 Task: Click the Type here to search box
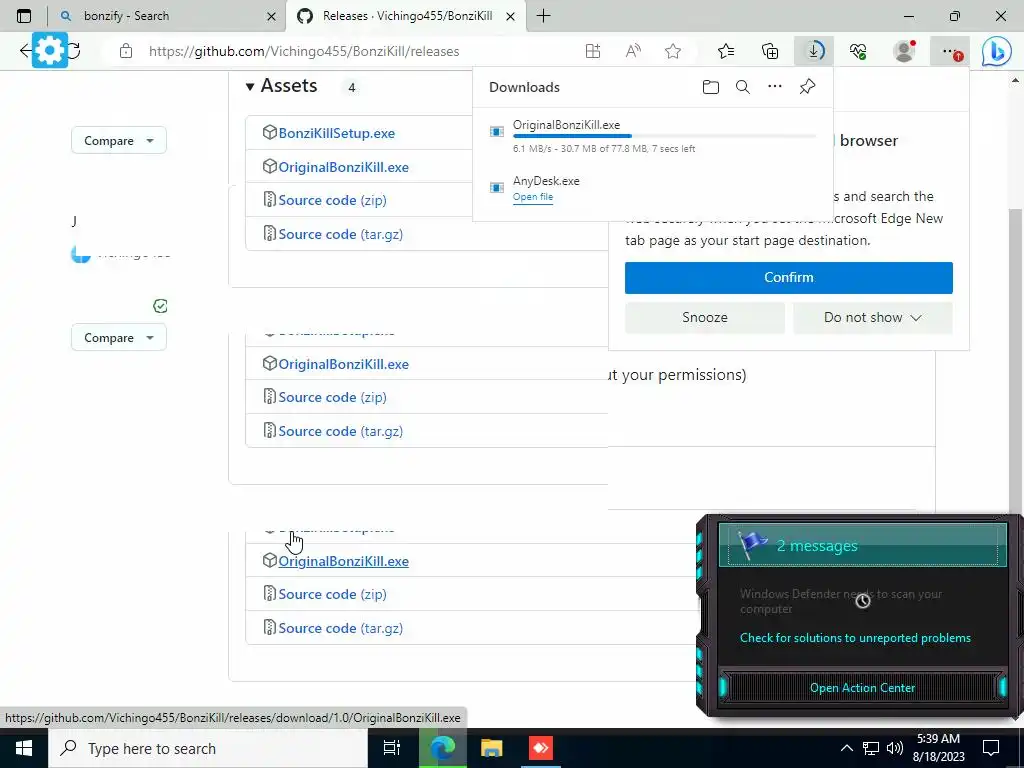pyautogui.click(x=208, y=748)
